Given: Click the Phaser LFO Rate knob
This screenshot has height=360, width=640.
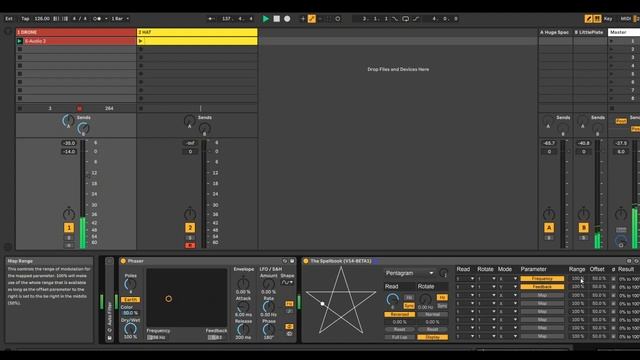Looking at the screenshot, I should [268, 307].
